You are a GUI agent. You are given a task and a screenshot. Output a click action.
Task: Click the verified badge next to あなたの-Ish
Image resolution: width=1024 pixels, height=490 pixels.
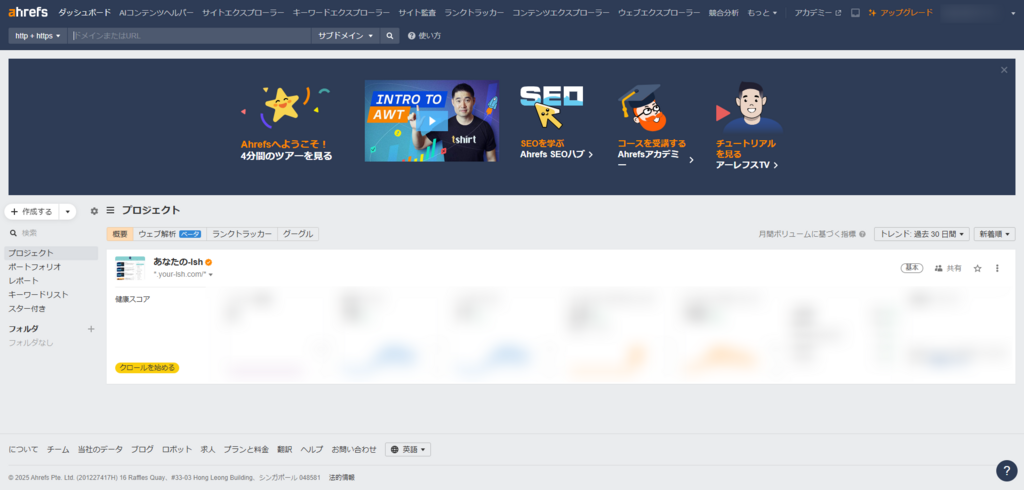coord(209,262)
